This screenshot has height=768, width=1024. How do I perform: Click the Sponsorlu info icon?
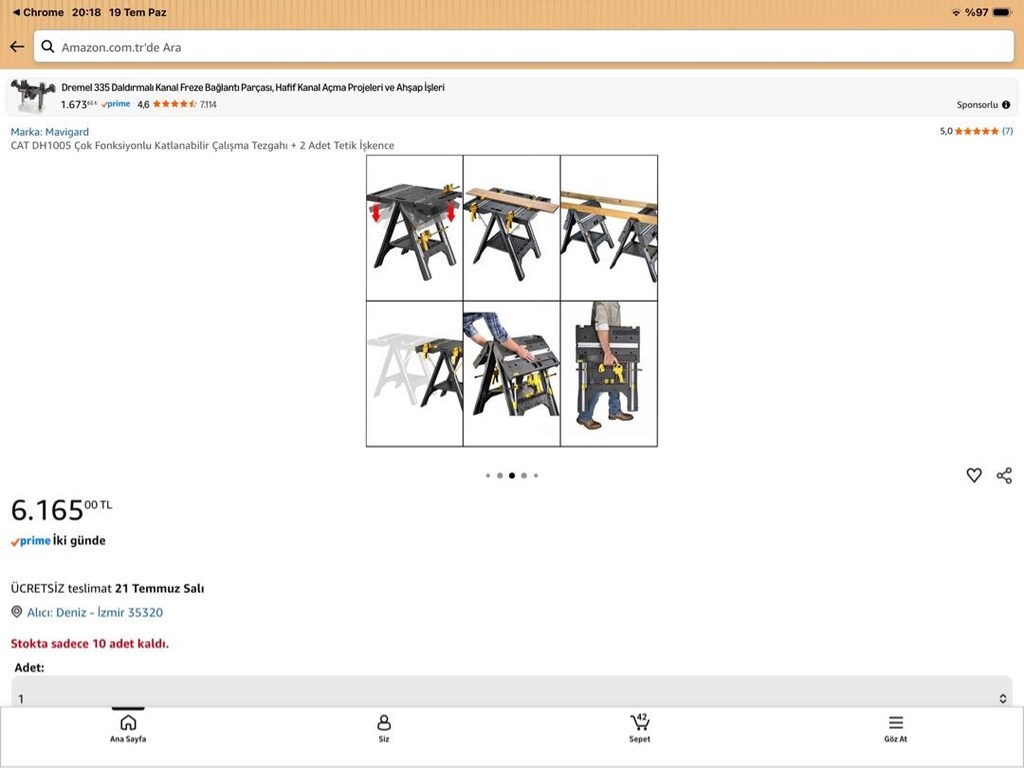(1006, 104)
